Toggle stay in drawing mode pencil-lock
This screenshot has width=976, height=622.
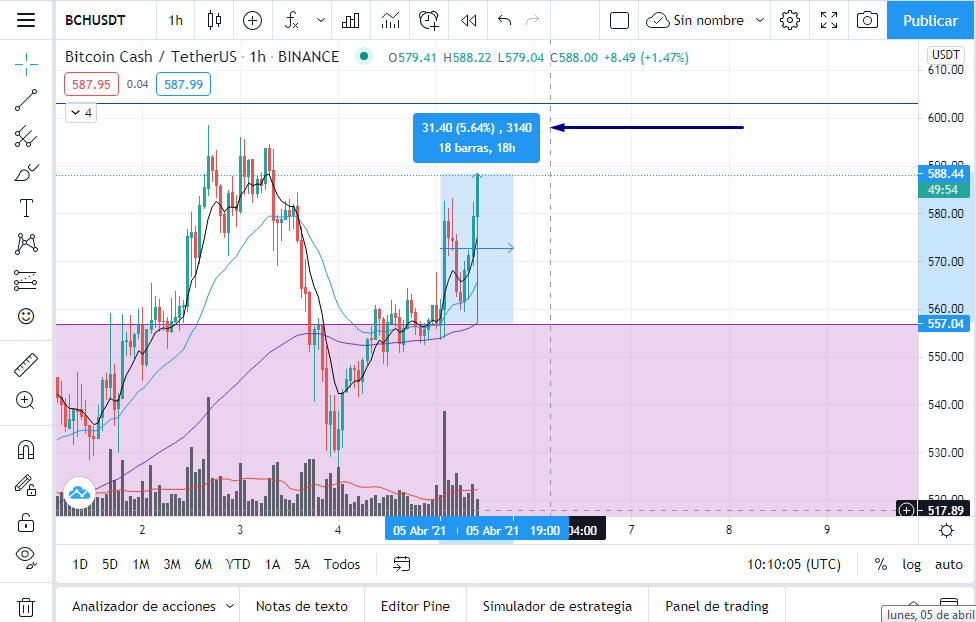tap(26, 485)
